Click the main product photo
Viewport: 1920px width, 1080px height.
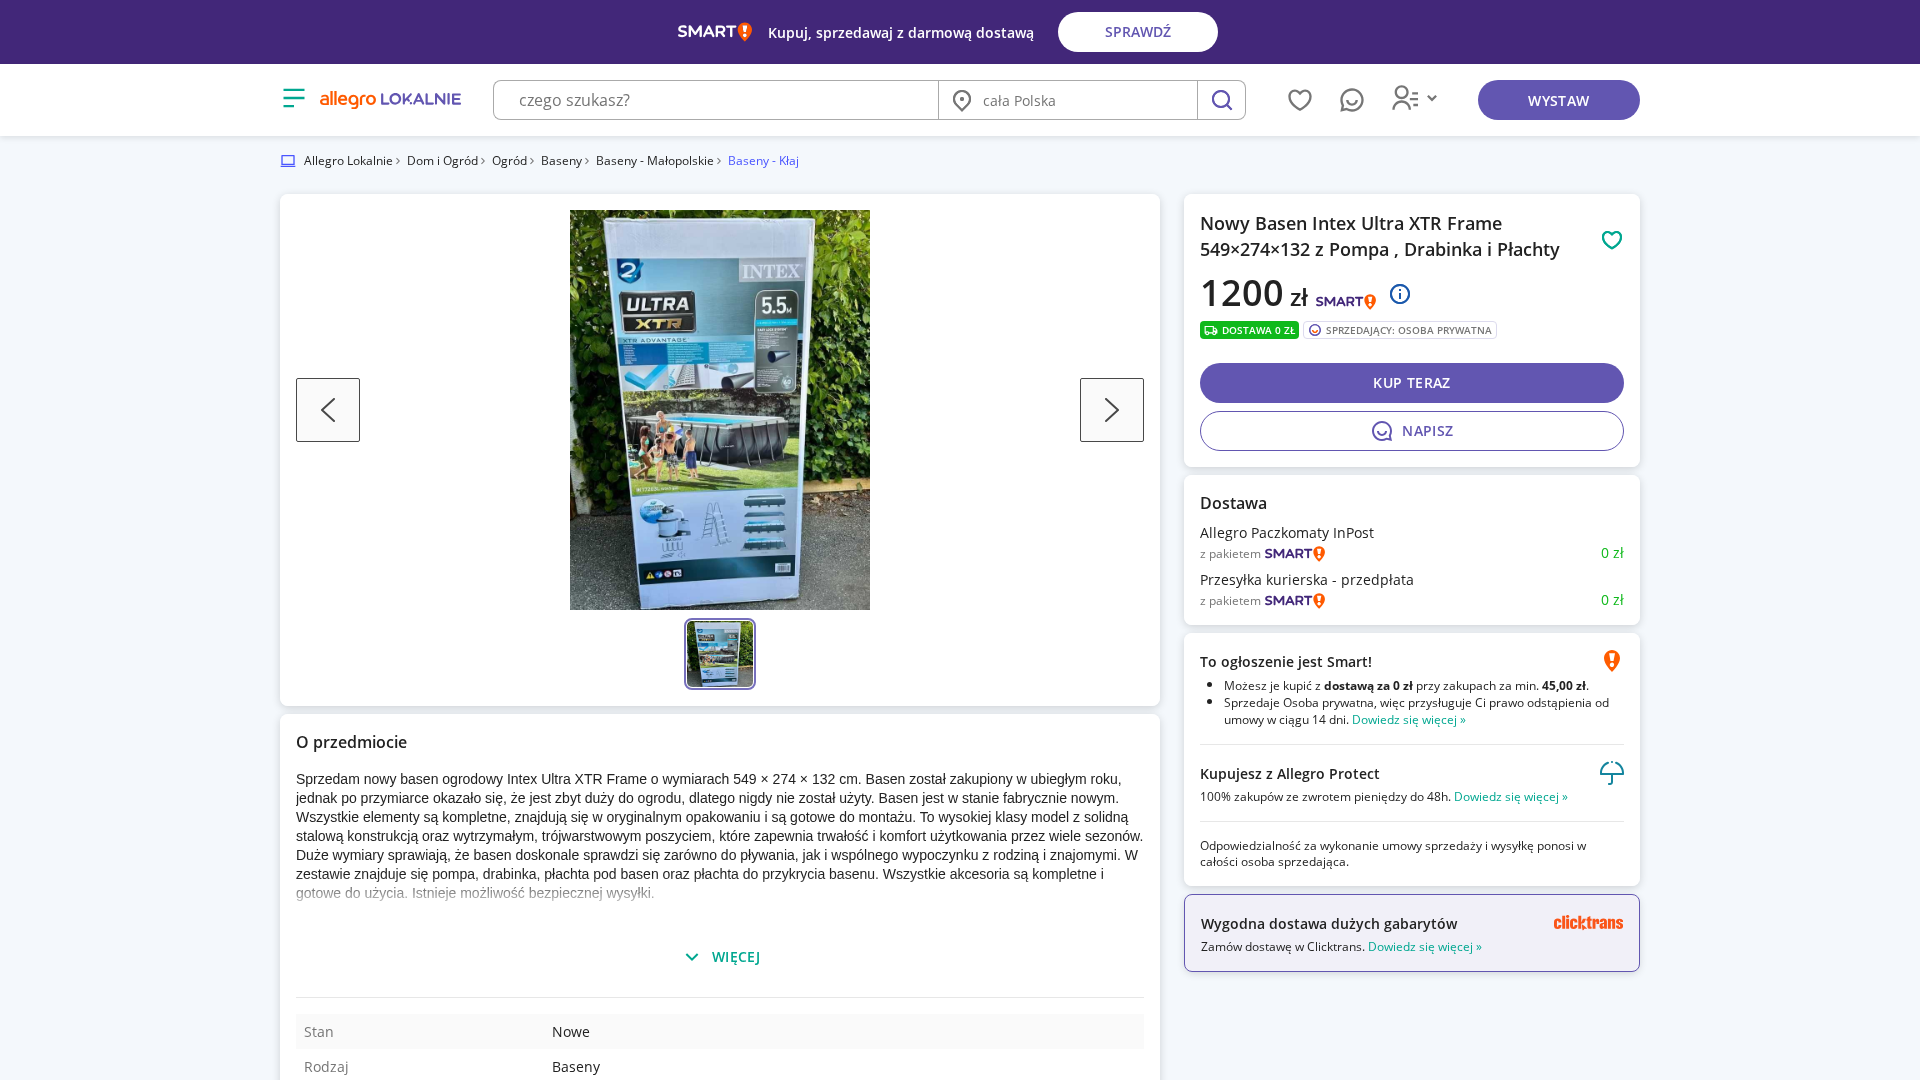720,410
